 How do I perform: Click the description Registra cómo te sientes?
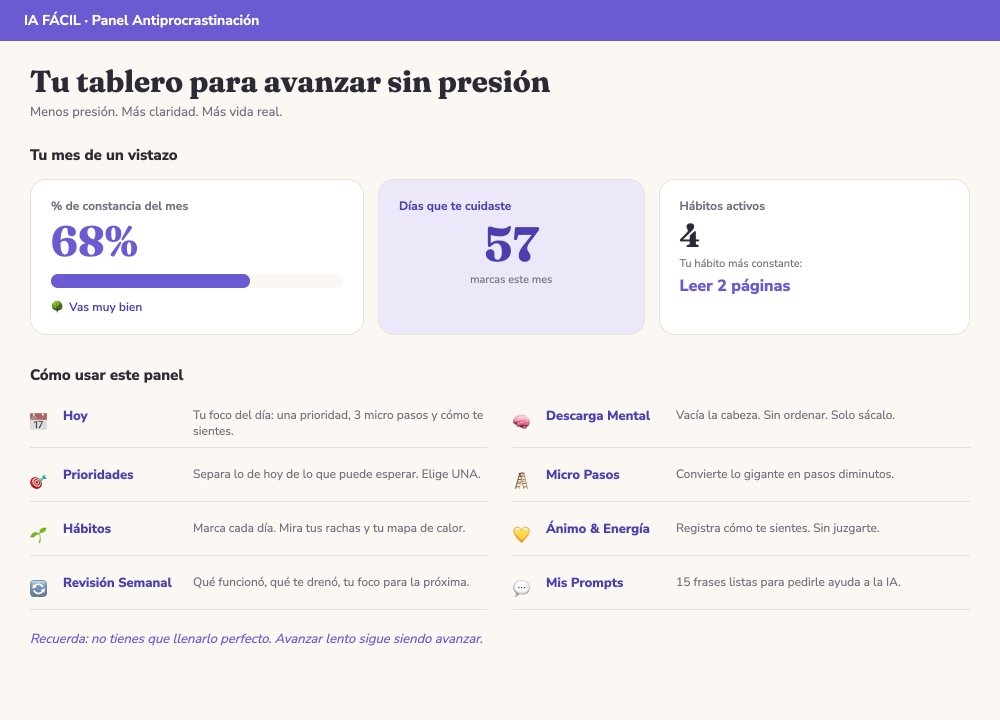pos(777,528)
